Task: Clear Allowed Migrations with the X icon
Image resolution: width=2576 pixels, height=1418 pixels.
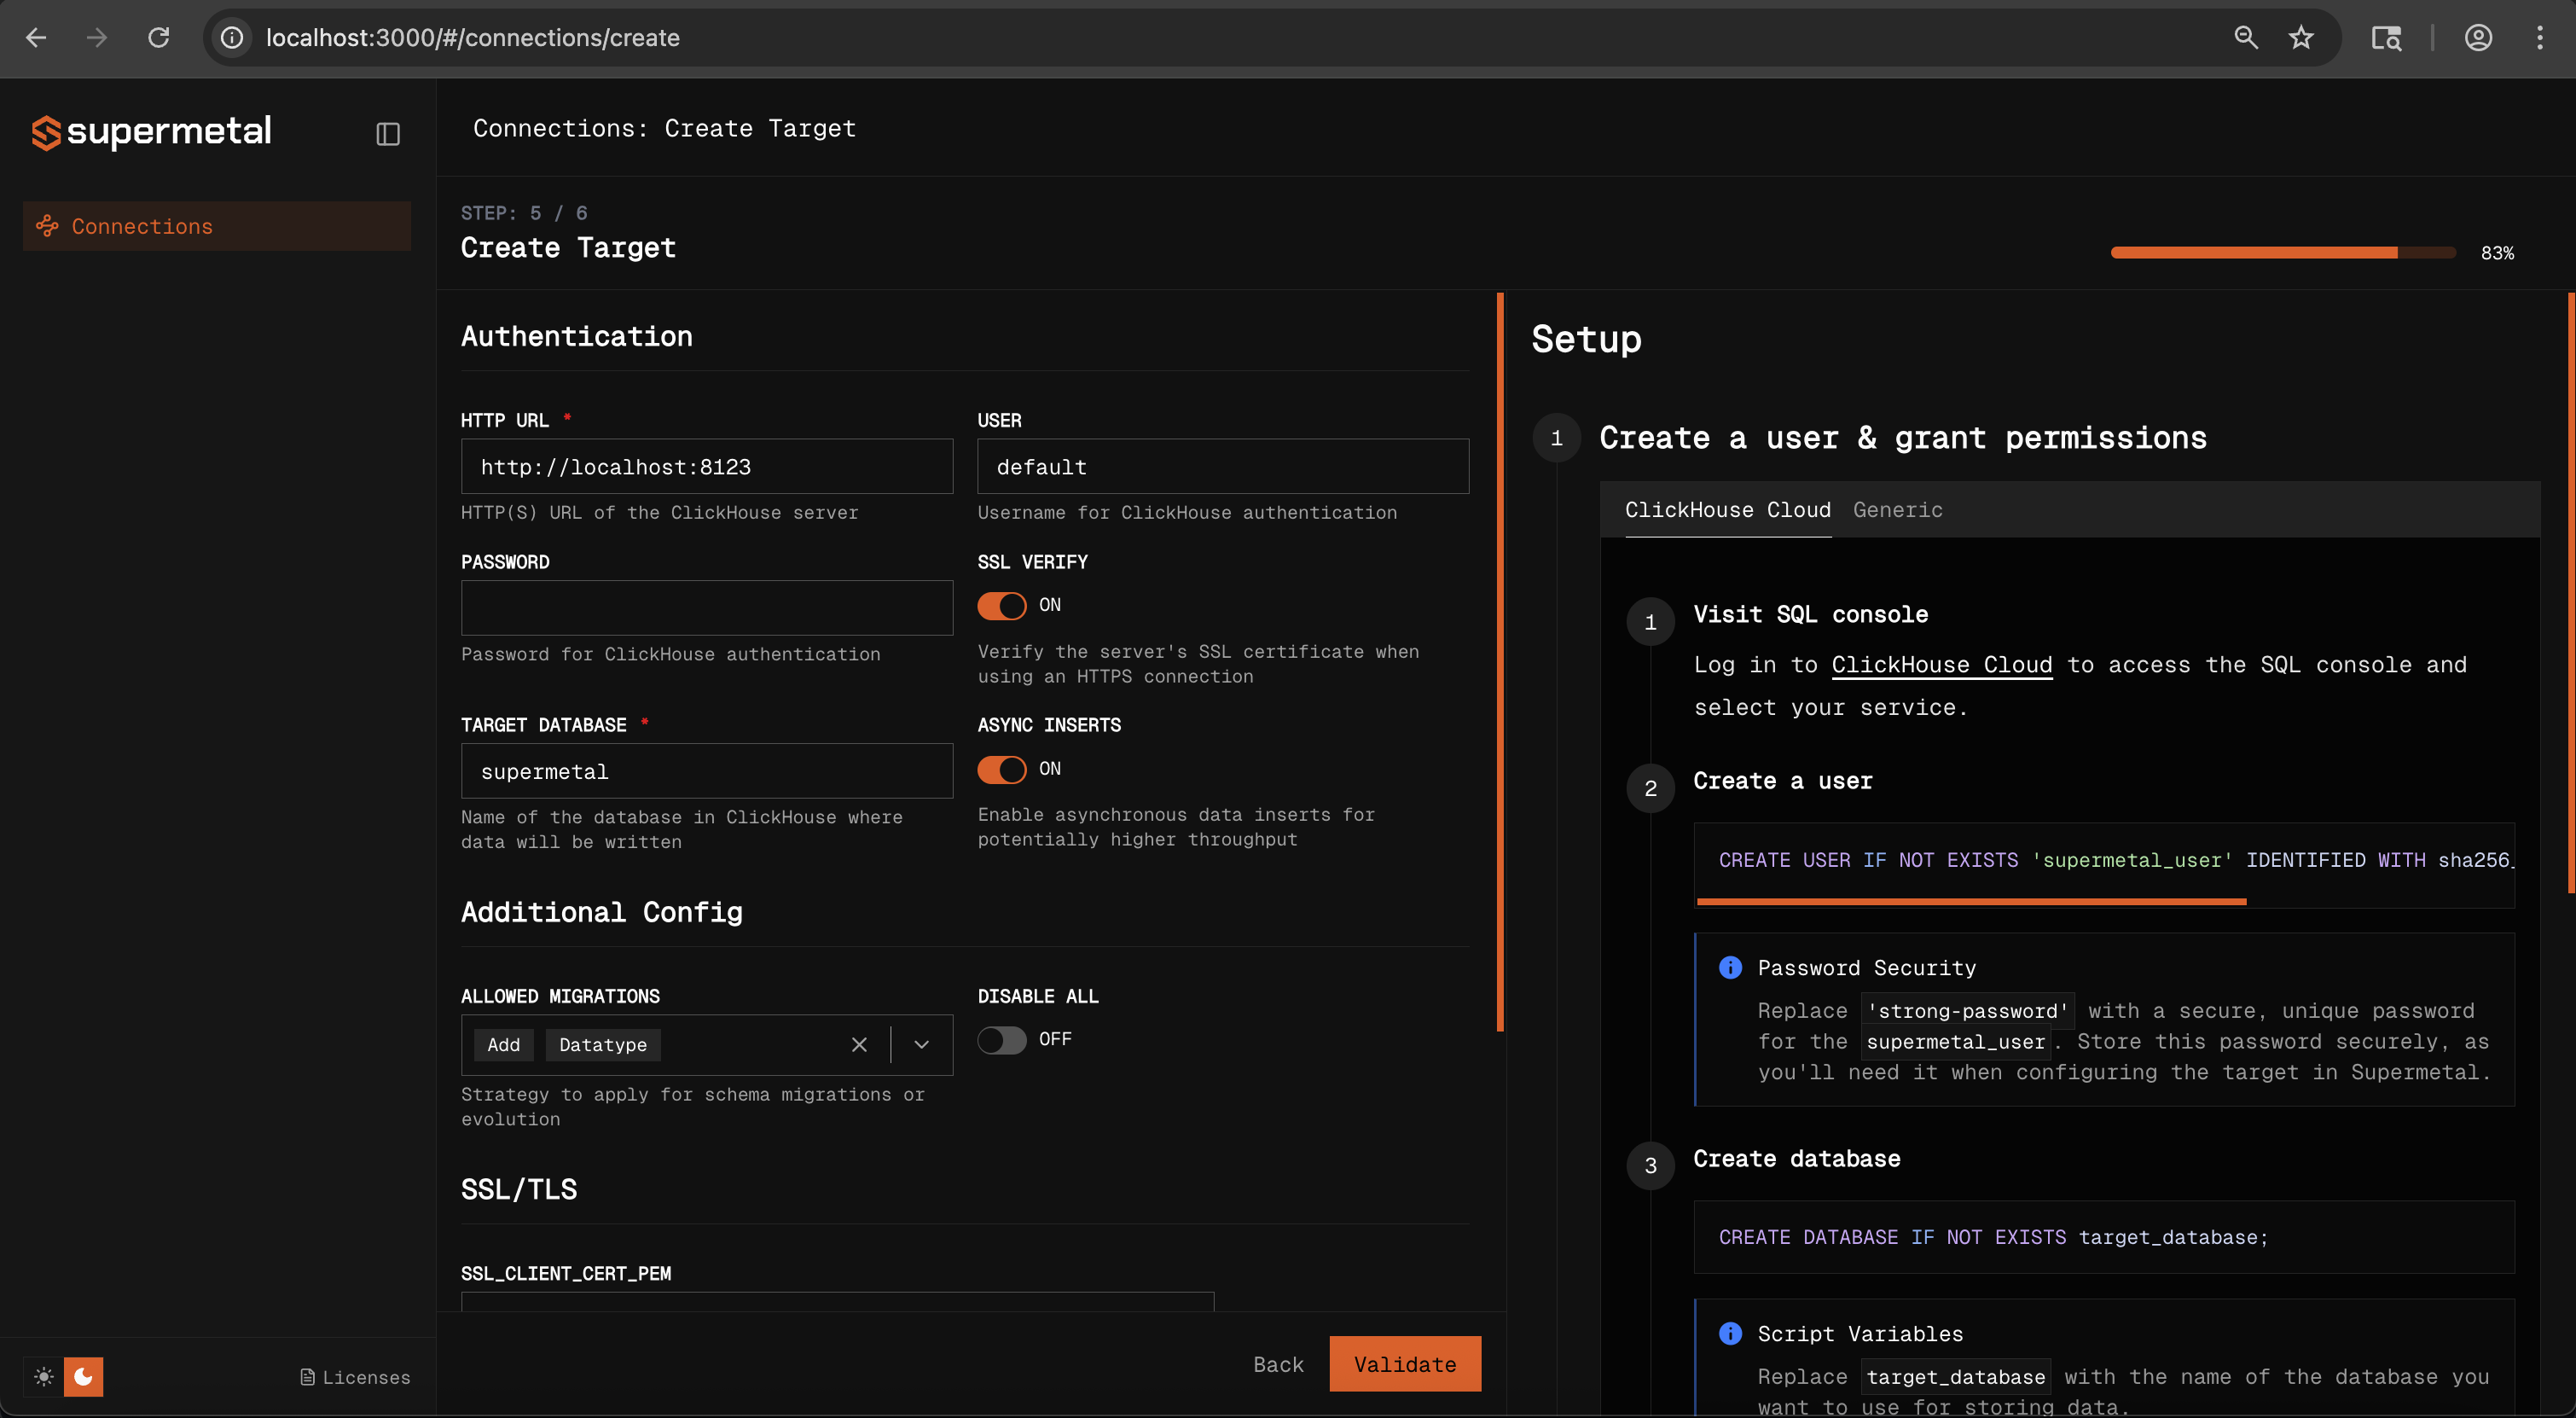Action: click(858, 1044)
